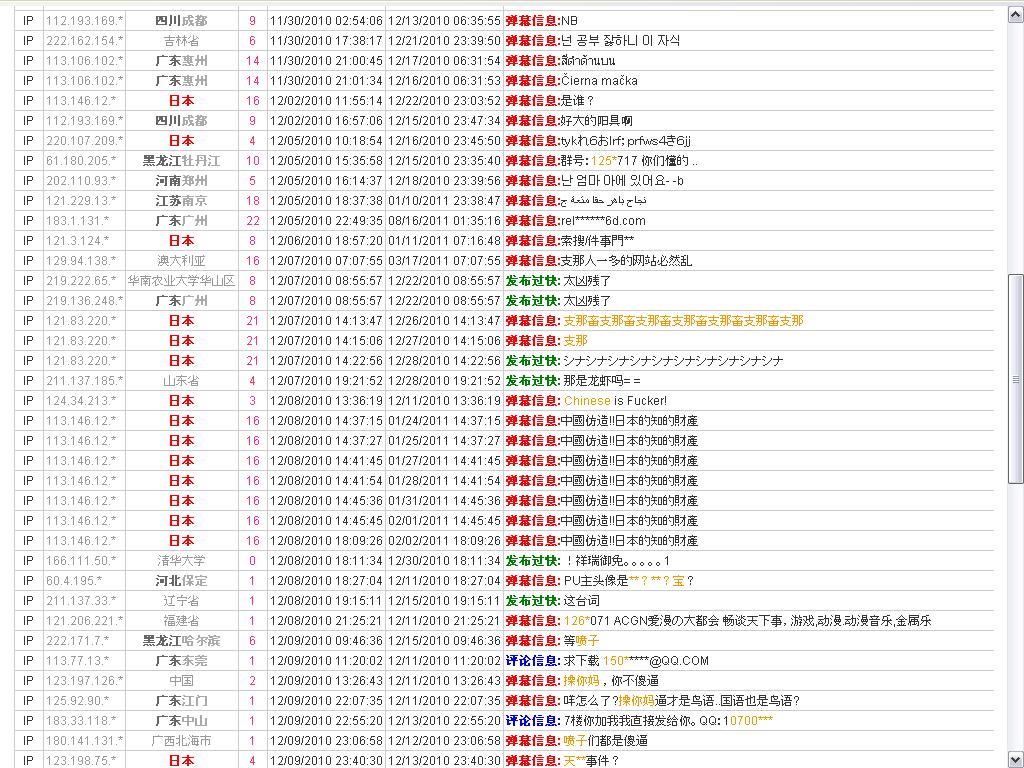Click location 广东江门

click(x=182, y=701)
